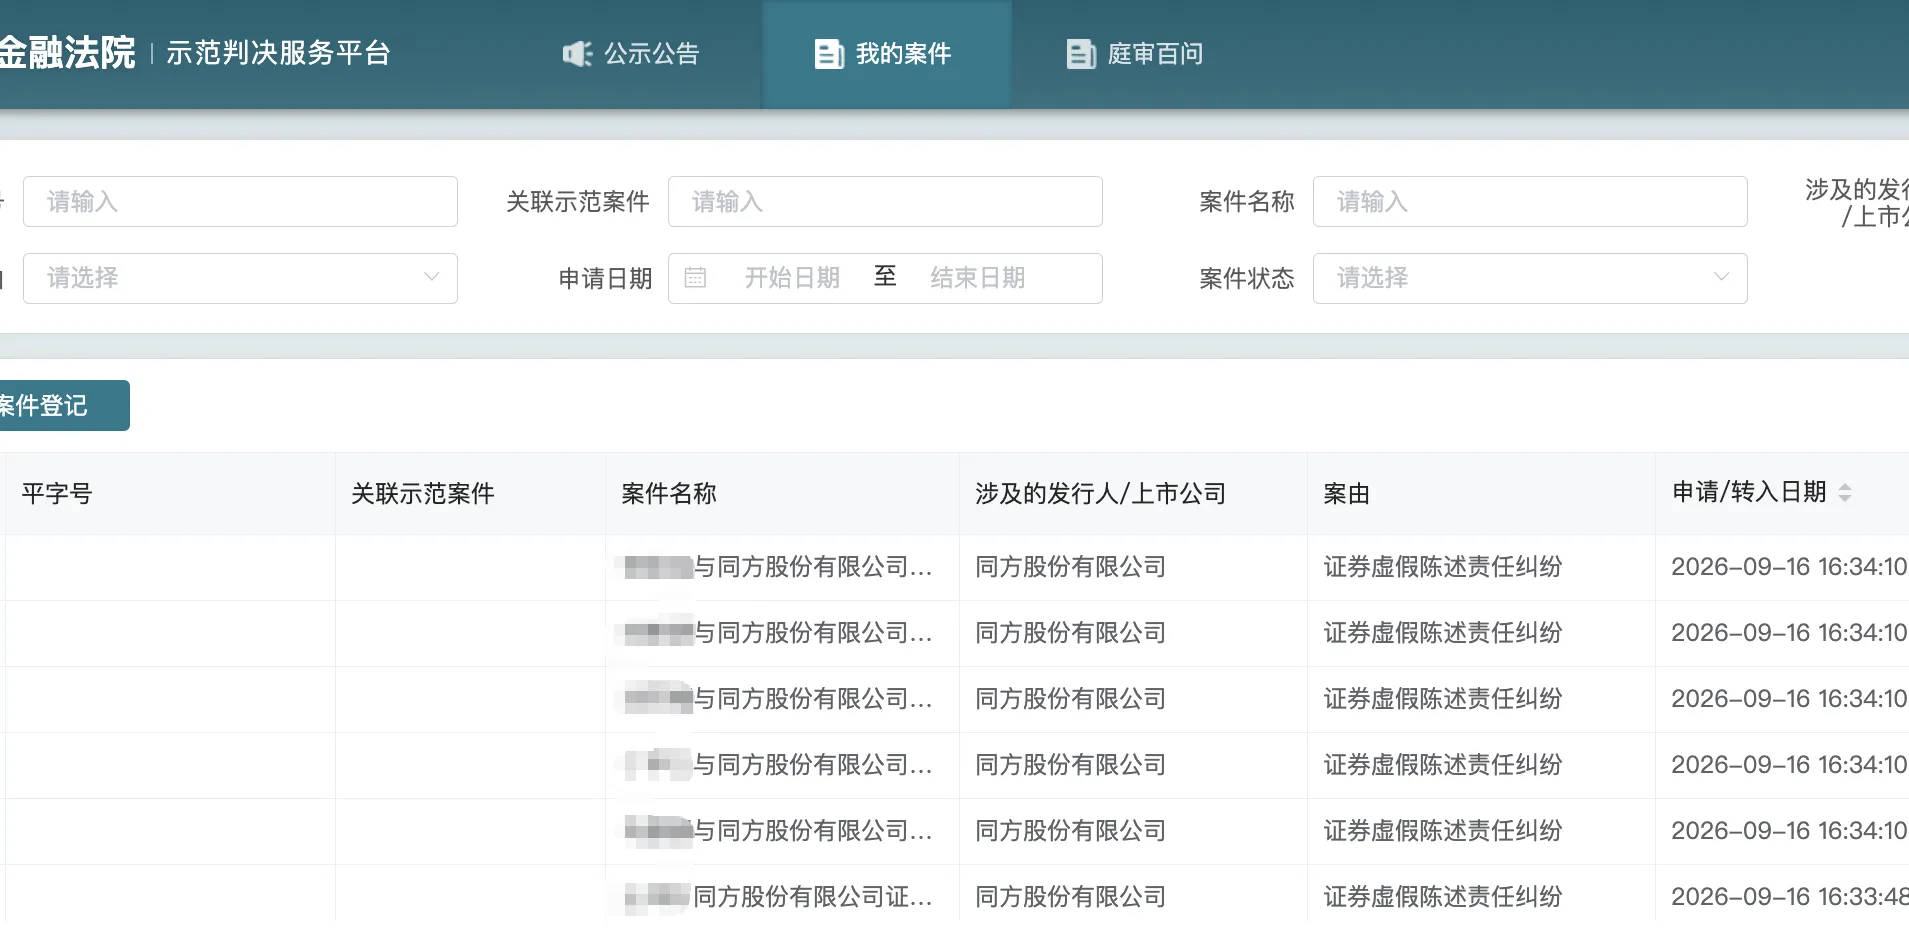Open the left 请选择 dropdown under the search row
Image resolution: width=1909 pixels, height=939 pixels.
click(240, 278)
